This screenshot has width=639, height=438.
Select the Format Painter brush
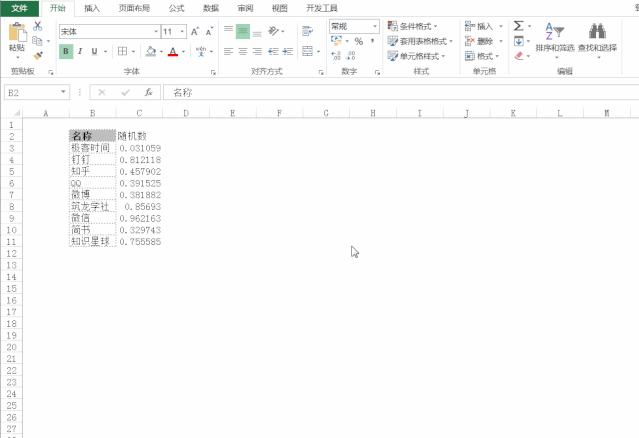pyautogui.click(x=38, y=55)
